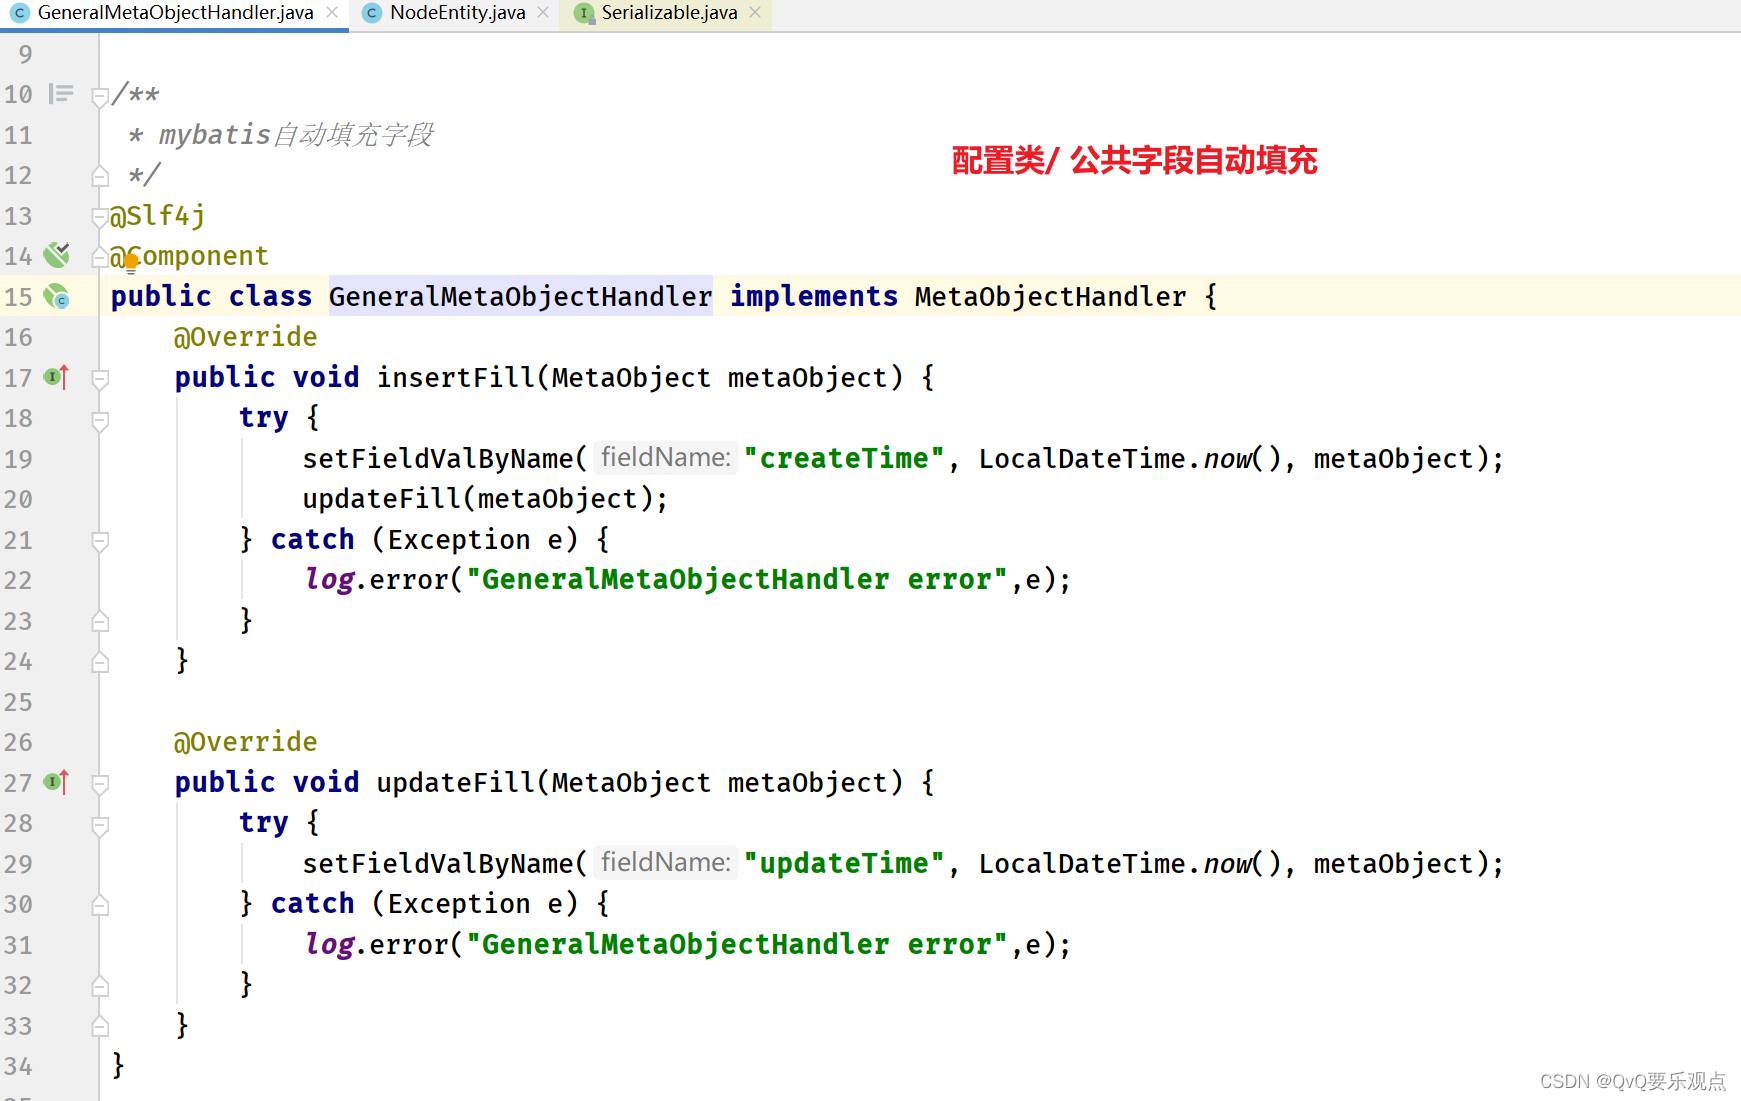Switch to the GeneralMetaObjectHandler.java tab
The width and height of the screenshot is (1741, 1101).
click(x=175, y=13)
